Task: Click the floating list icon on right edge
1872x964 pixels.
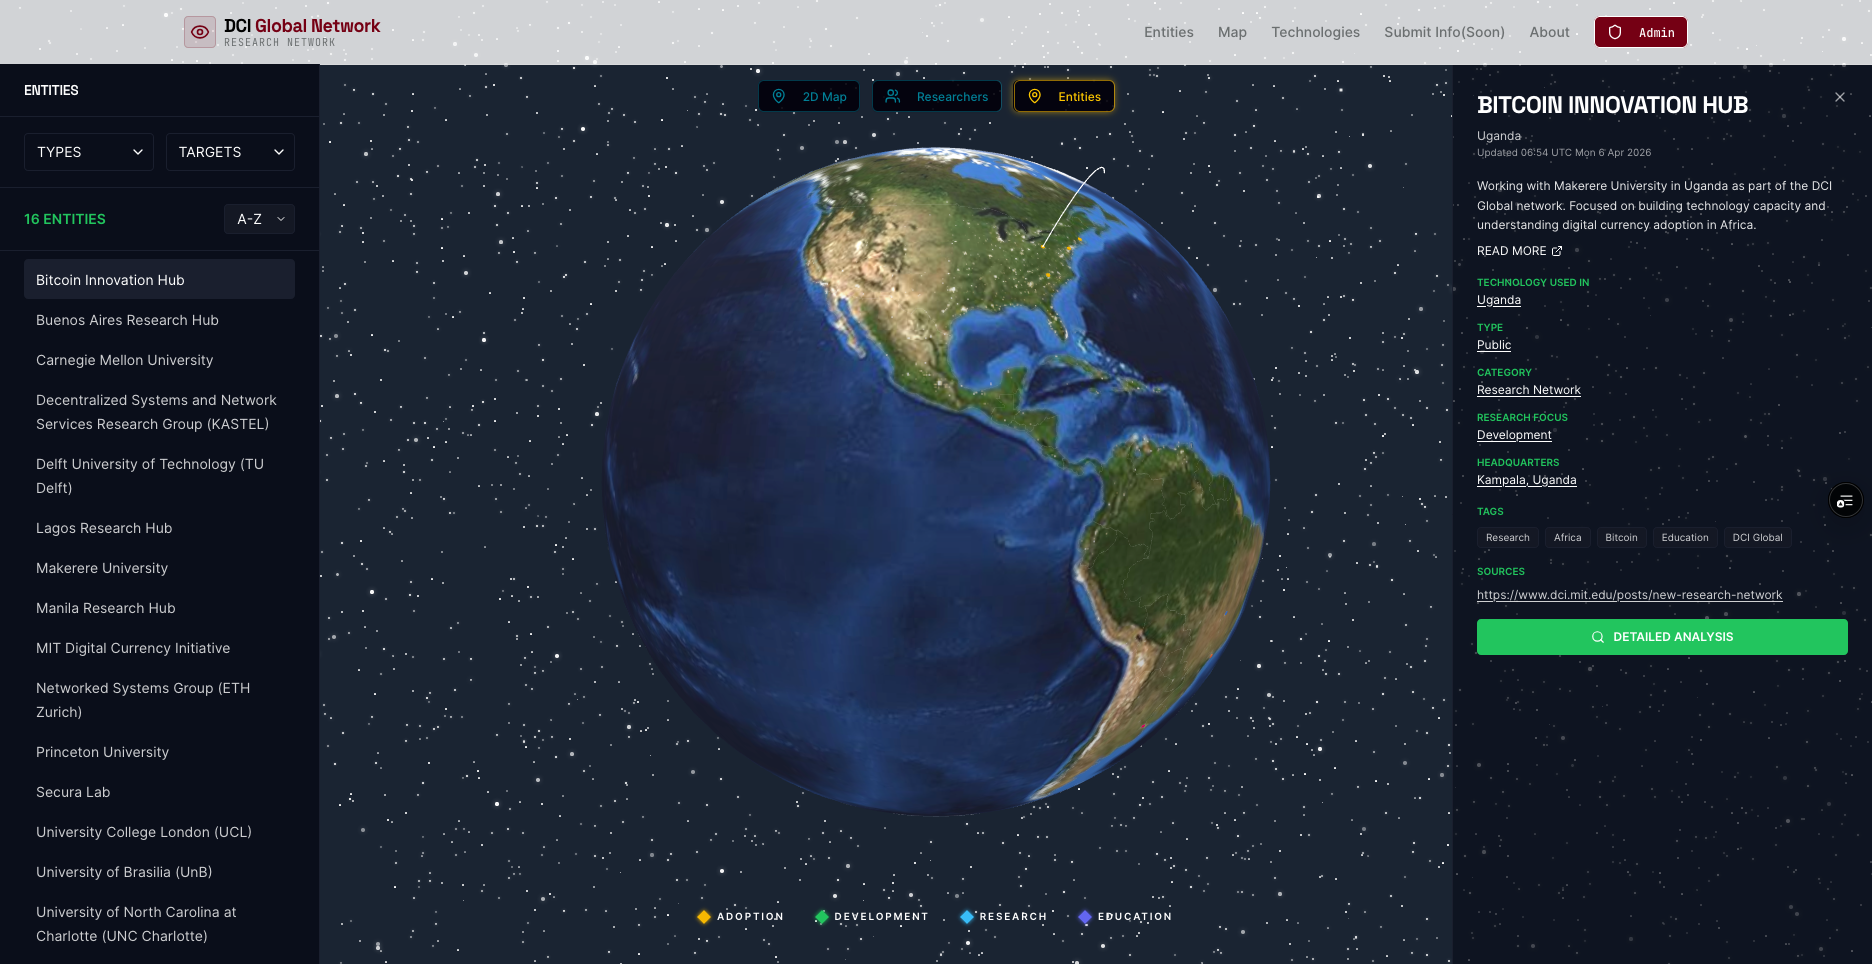Action: click(1845, 500)
